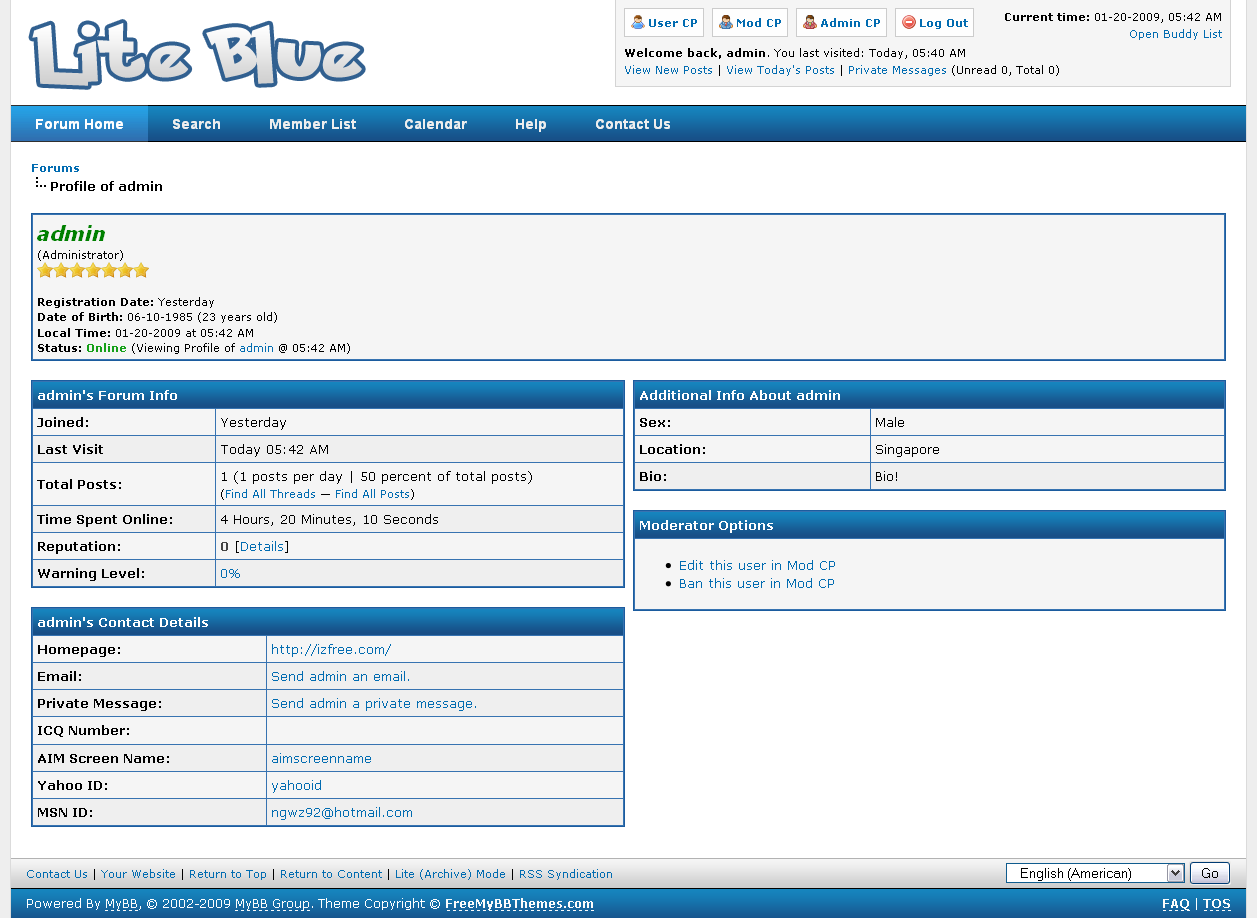Open Mod CP from the header
The width and height of the screenshot is (1257, 918).
click(x=750, y=23)
